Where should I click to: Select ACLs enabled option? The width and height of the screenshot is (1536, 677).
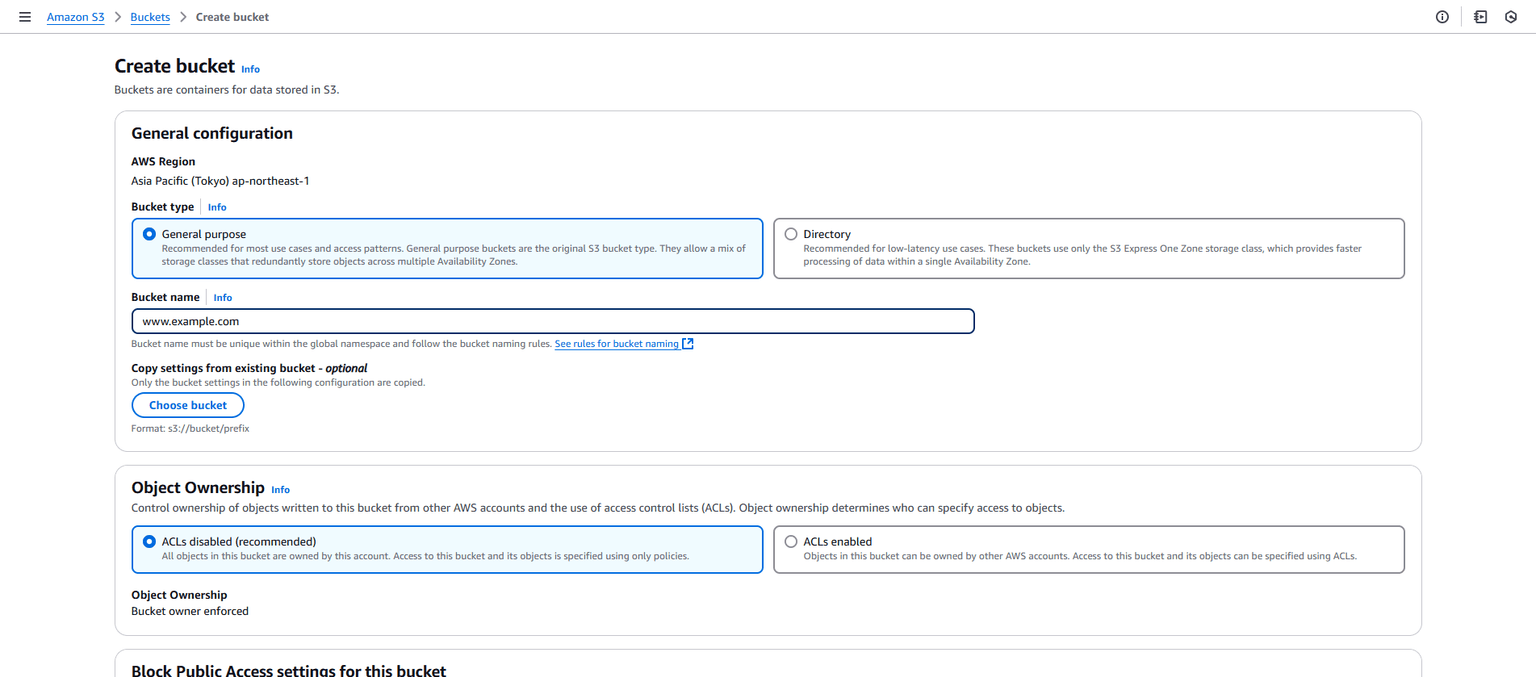[x=791, y=541]
